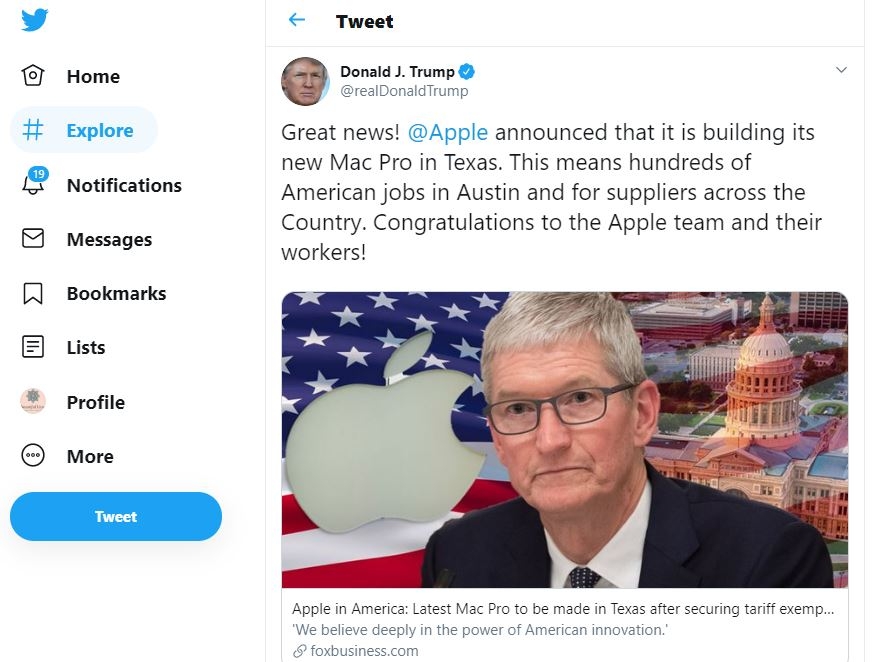Screen dimensions: 886x662
Task: Click the Messages envelope icon
Action: click(x=33, y=238)
